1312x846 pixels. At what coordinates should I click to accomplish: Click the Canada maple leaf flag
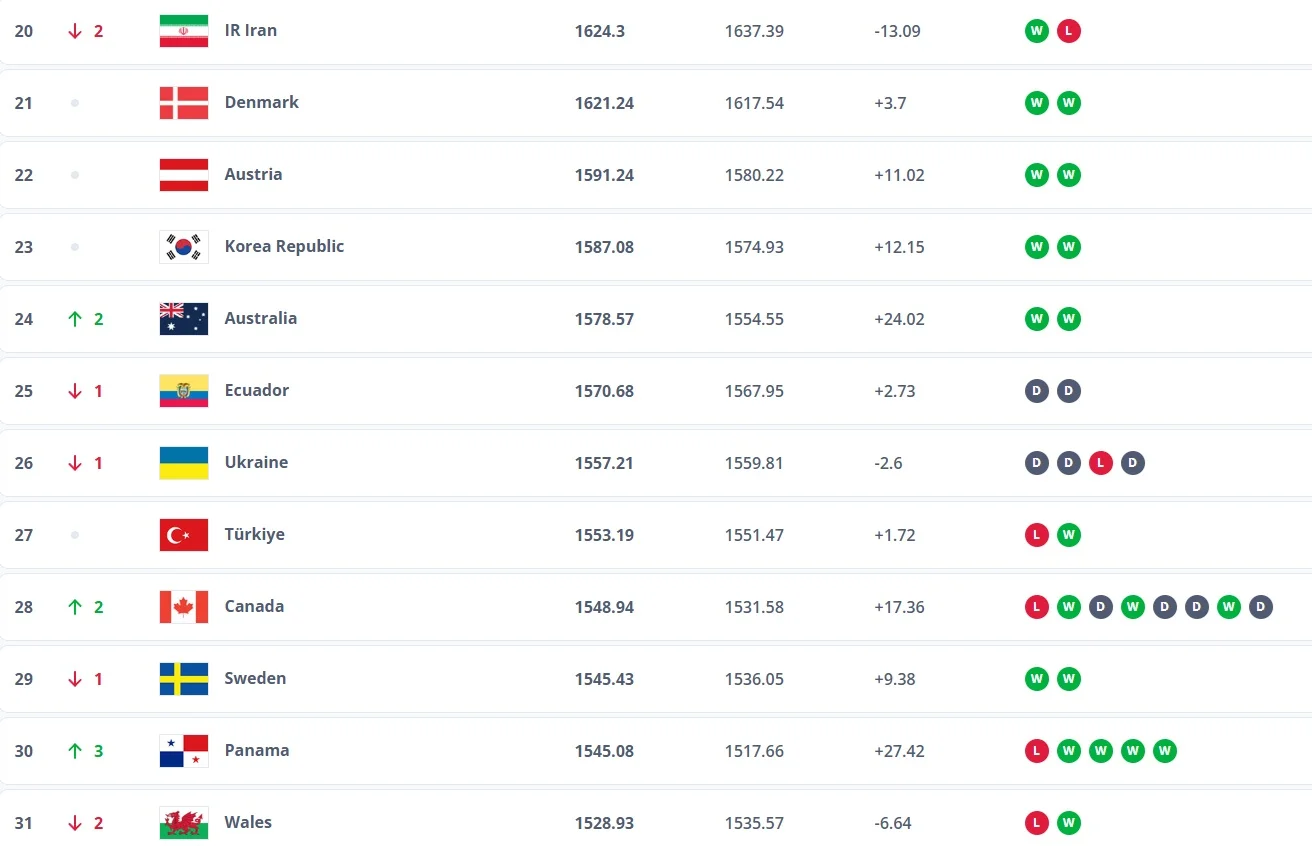click(184, 607)
